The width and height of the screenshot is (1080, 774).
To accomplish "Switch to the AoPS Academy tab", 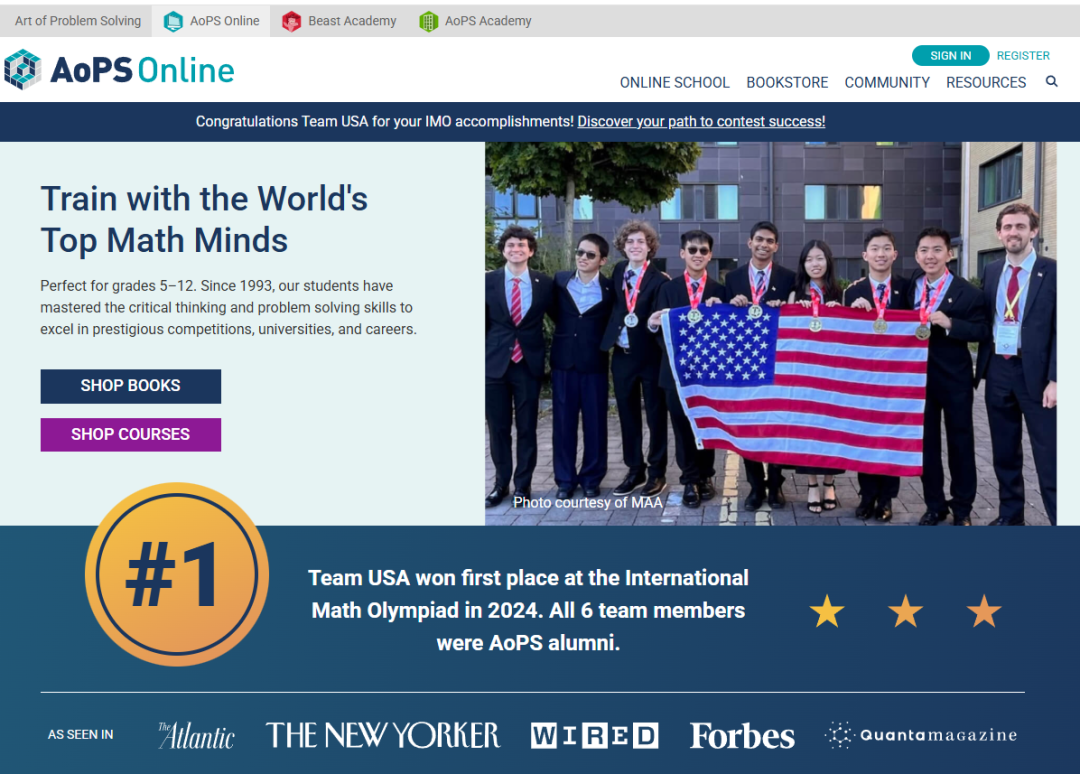I will point(488,21).
